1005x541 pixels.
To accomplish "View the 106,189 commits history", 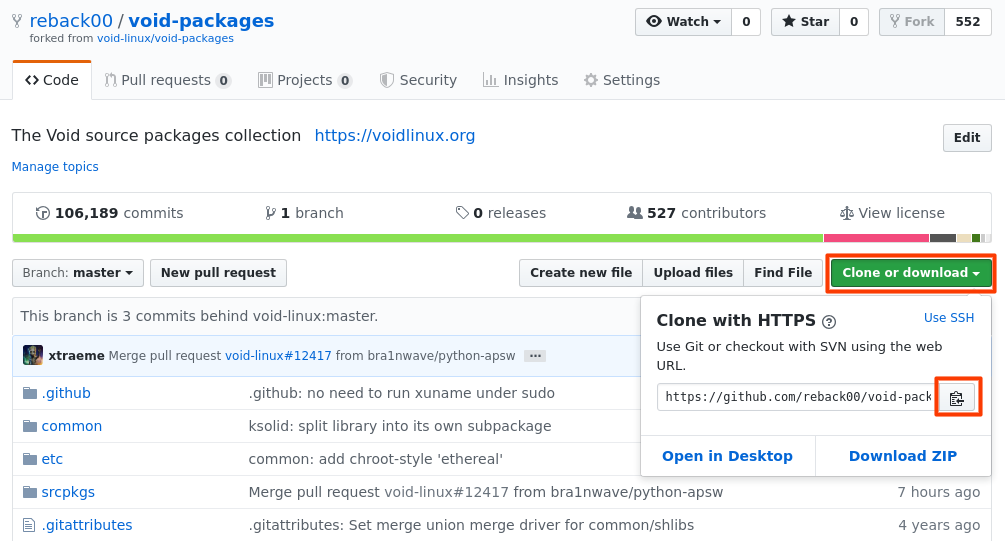I will pyautogui.click(x=109, y=213).
